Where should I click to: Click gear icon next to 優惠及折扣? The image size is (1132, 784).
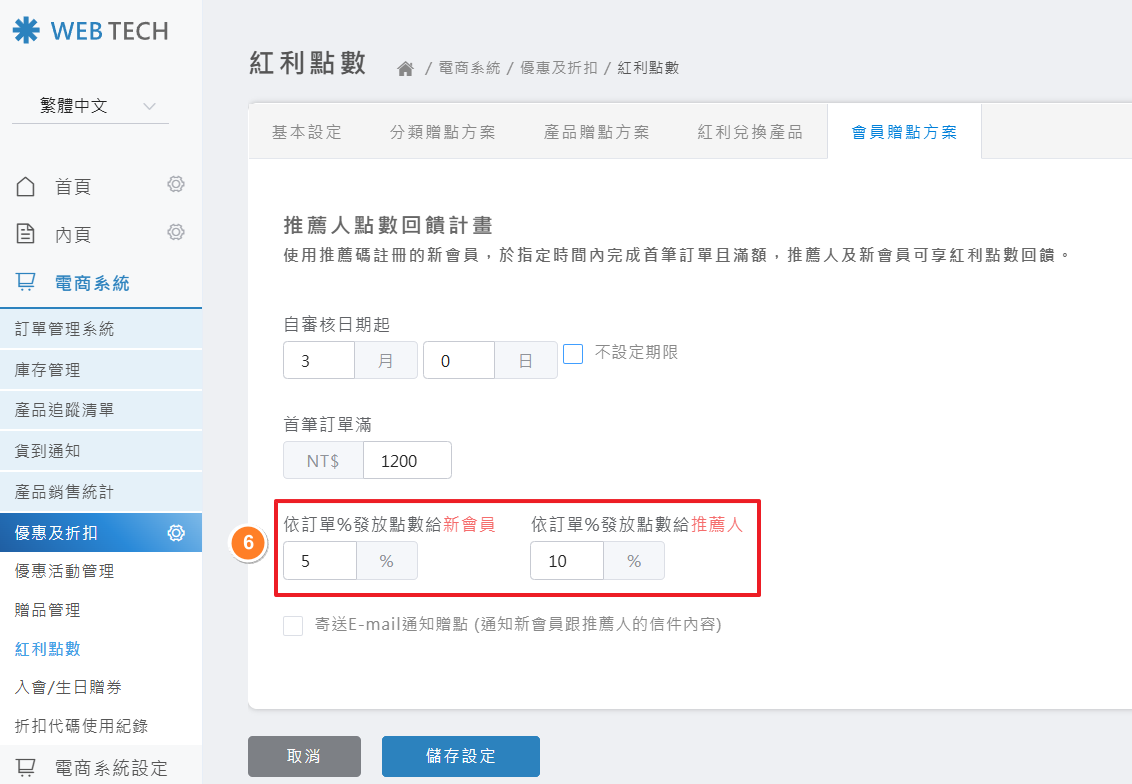(176, 533)
